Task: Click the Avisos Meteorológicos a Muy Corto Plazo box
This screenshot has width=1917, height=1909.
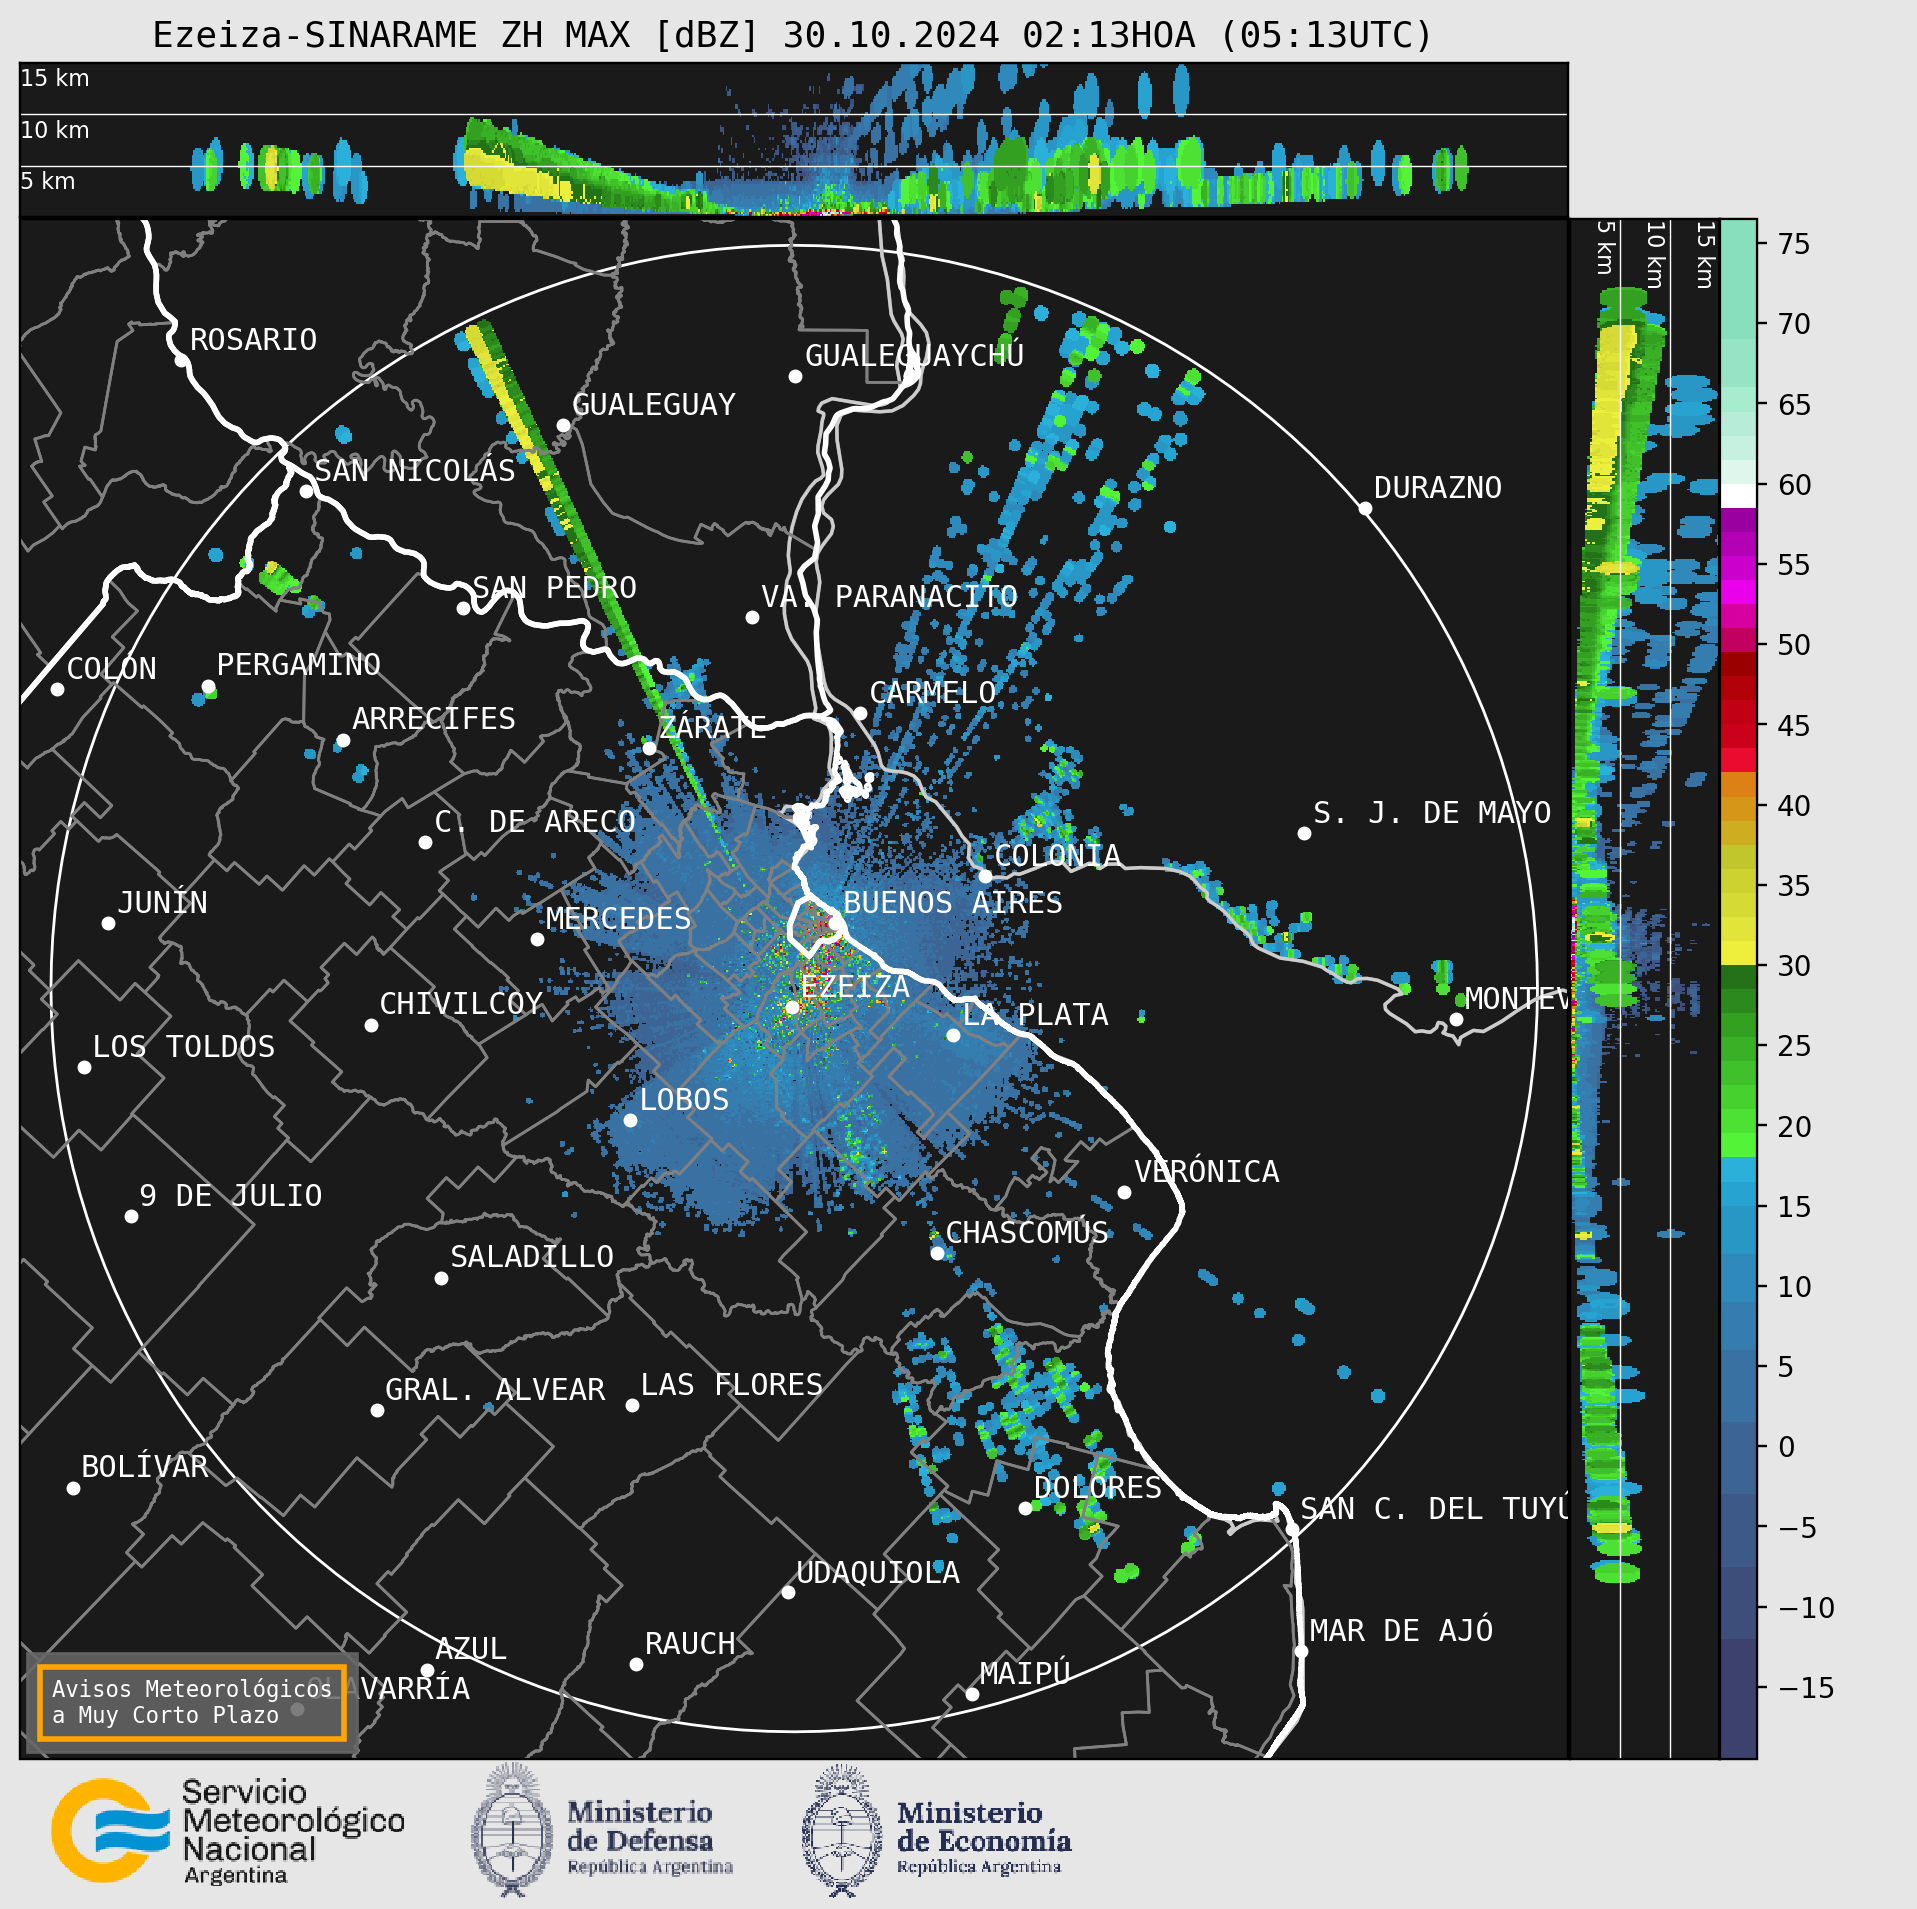Action: 191,1702
